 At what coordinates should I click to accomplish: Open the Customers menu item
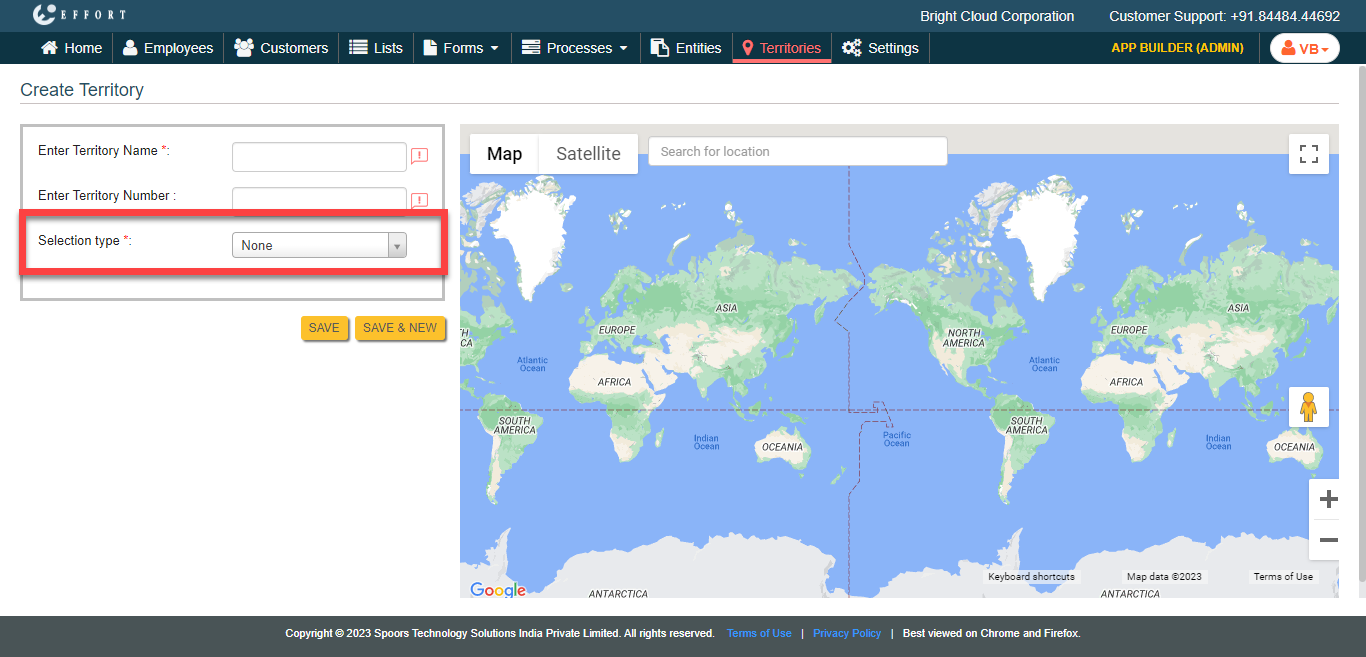pyautogui.click(x=281, y=48)
